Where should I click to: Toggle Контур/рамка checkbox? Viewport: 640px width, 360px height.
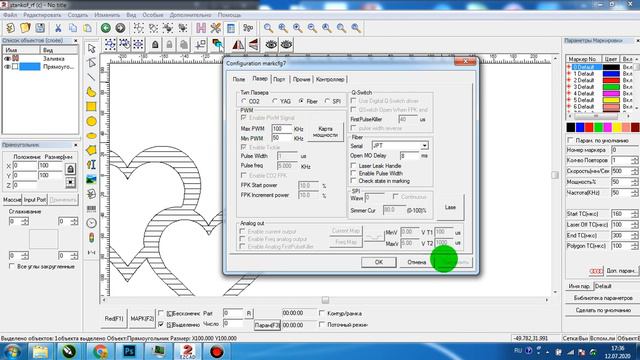pyautogui.click(x=322, y=313)
